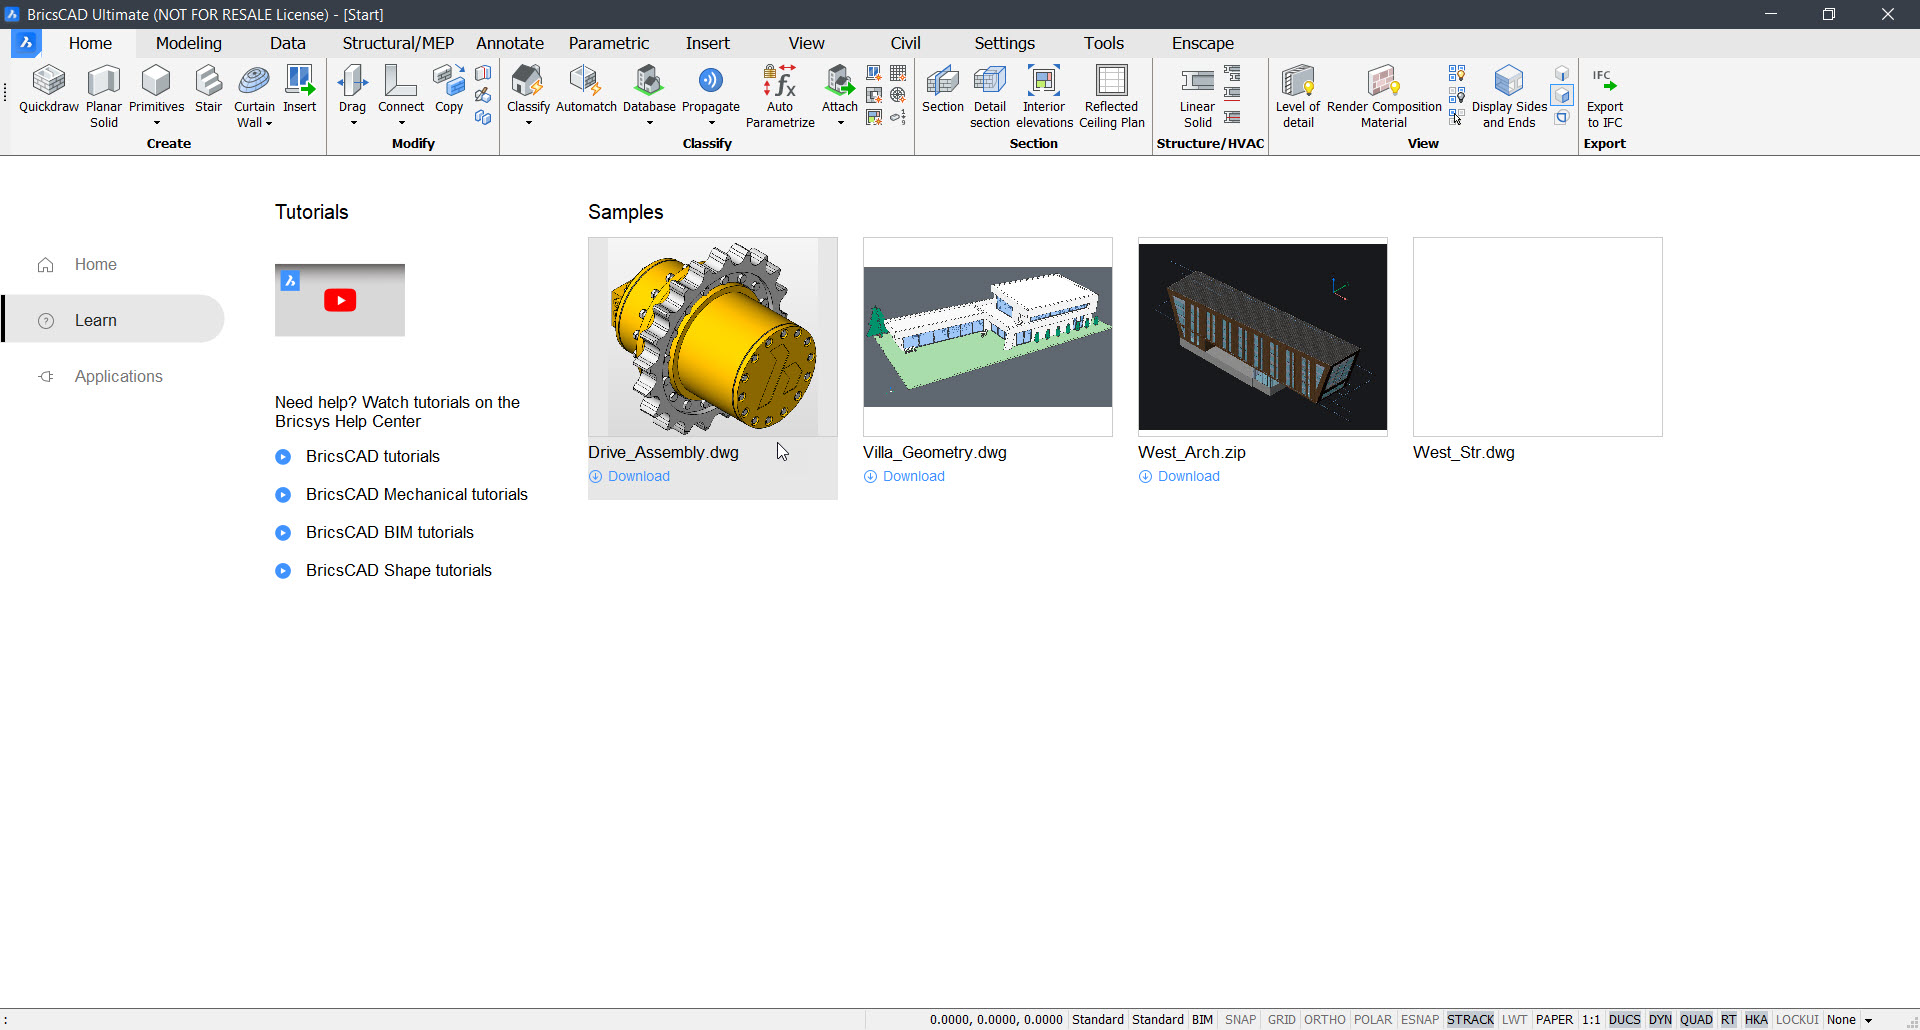Run the Automatch tool
The width and height of the screenshot is (1920, 1030).
tap(586, 90)
